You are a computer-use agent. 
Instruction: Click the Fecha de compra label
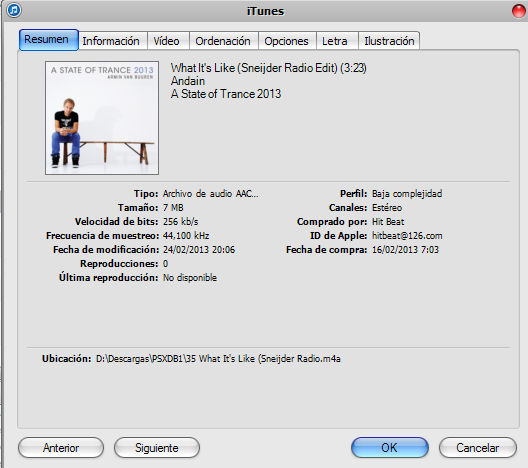[326, 249]
